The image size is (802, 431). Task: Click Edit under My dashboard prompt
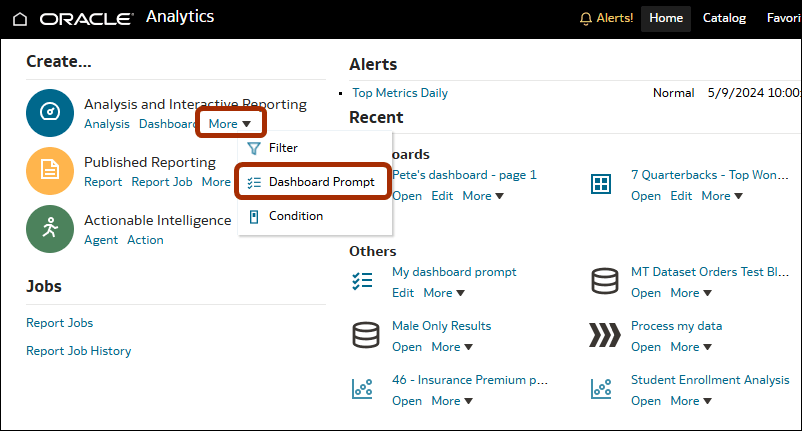coord(403,293)
